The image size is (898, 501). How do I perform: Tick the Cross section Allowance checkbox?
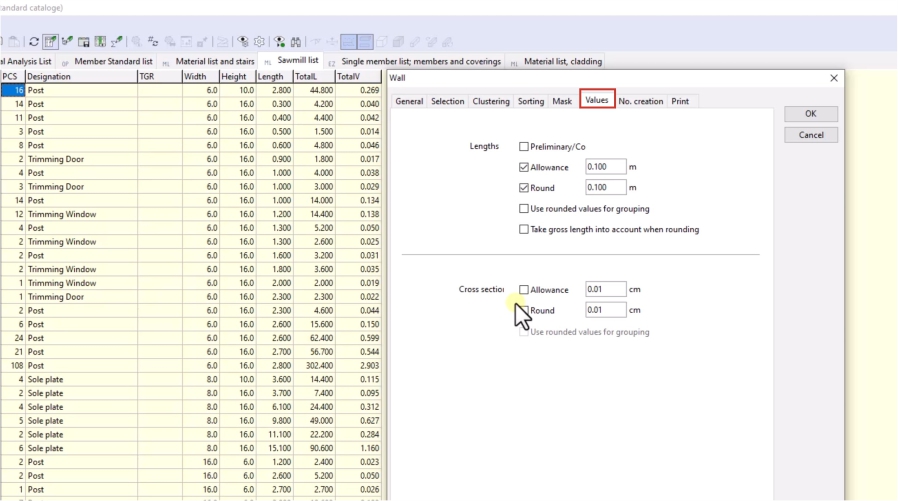[524, 290]
